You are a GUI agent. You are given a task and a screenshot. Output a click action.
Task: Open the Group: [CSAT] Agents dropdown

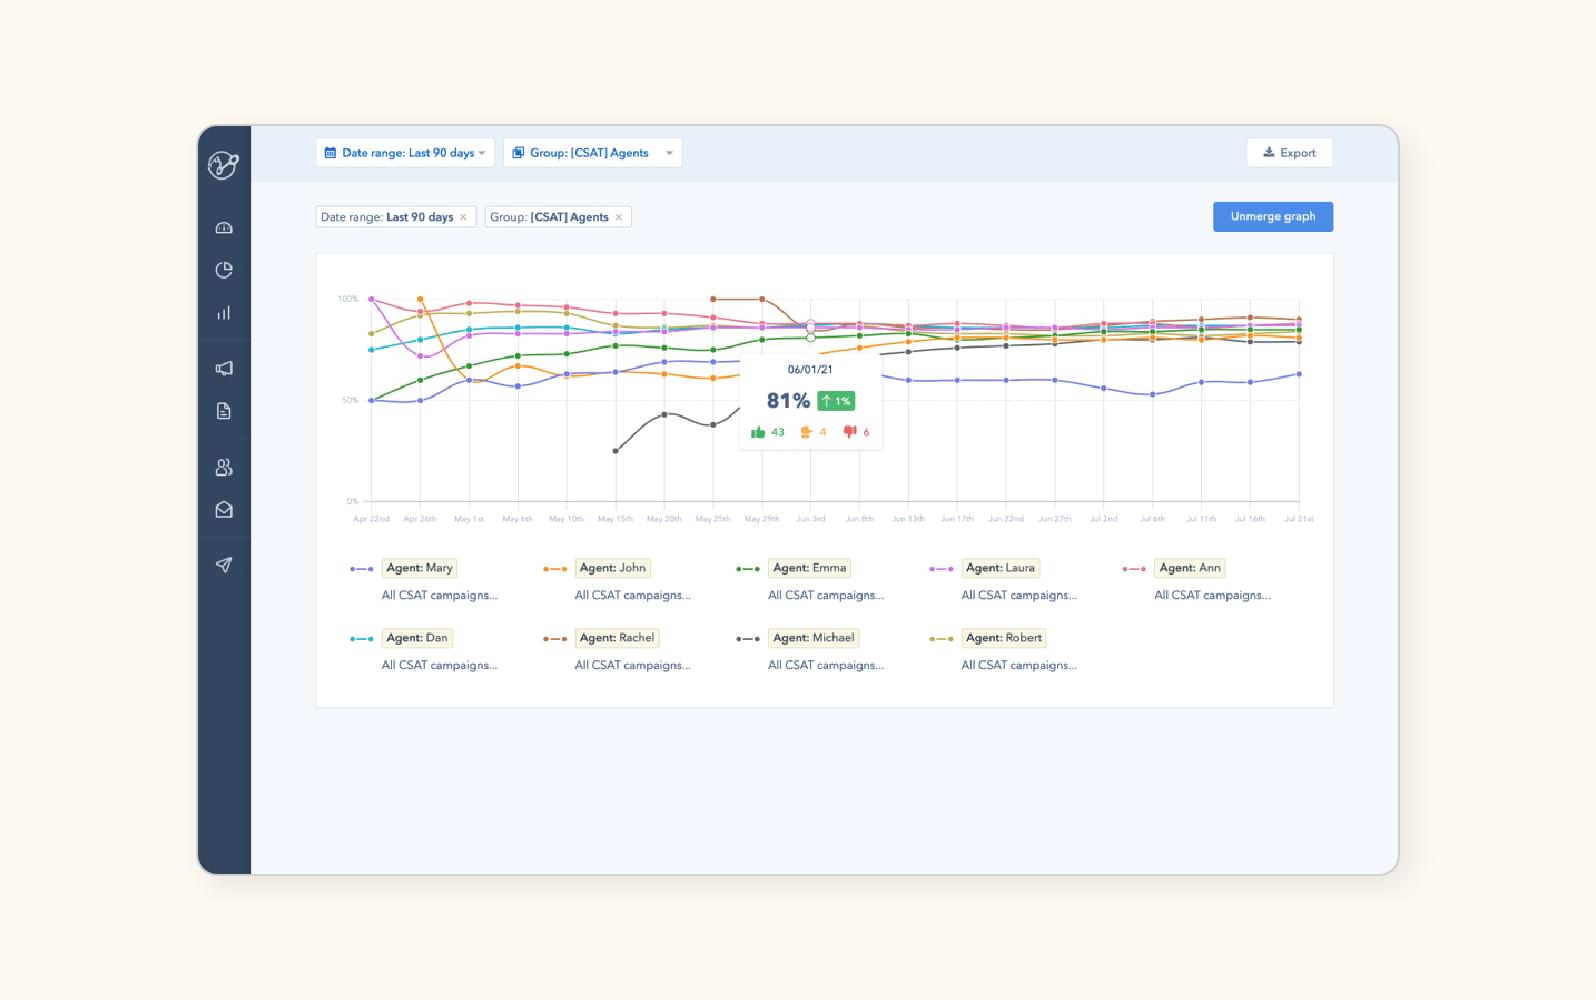coord(592,153)
